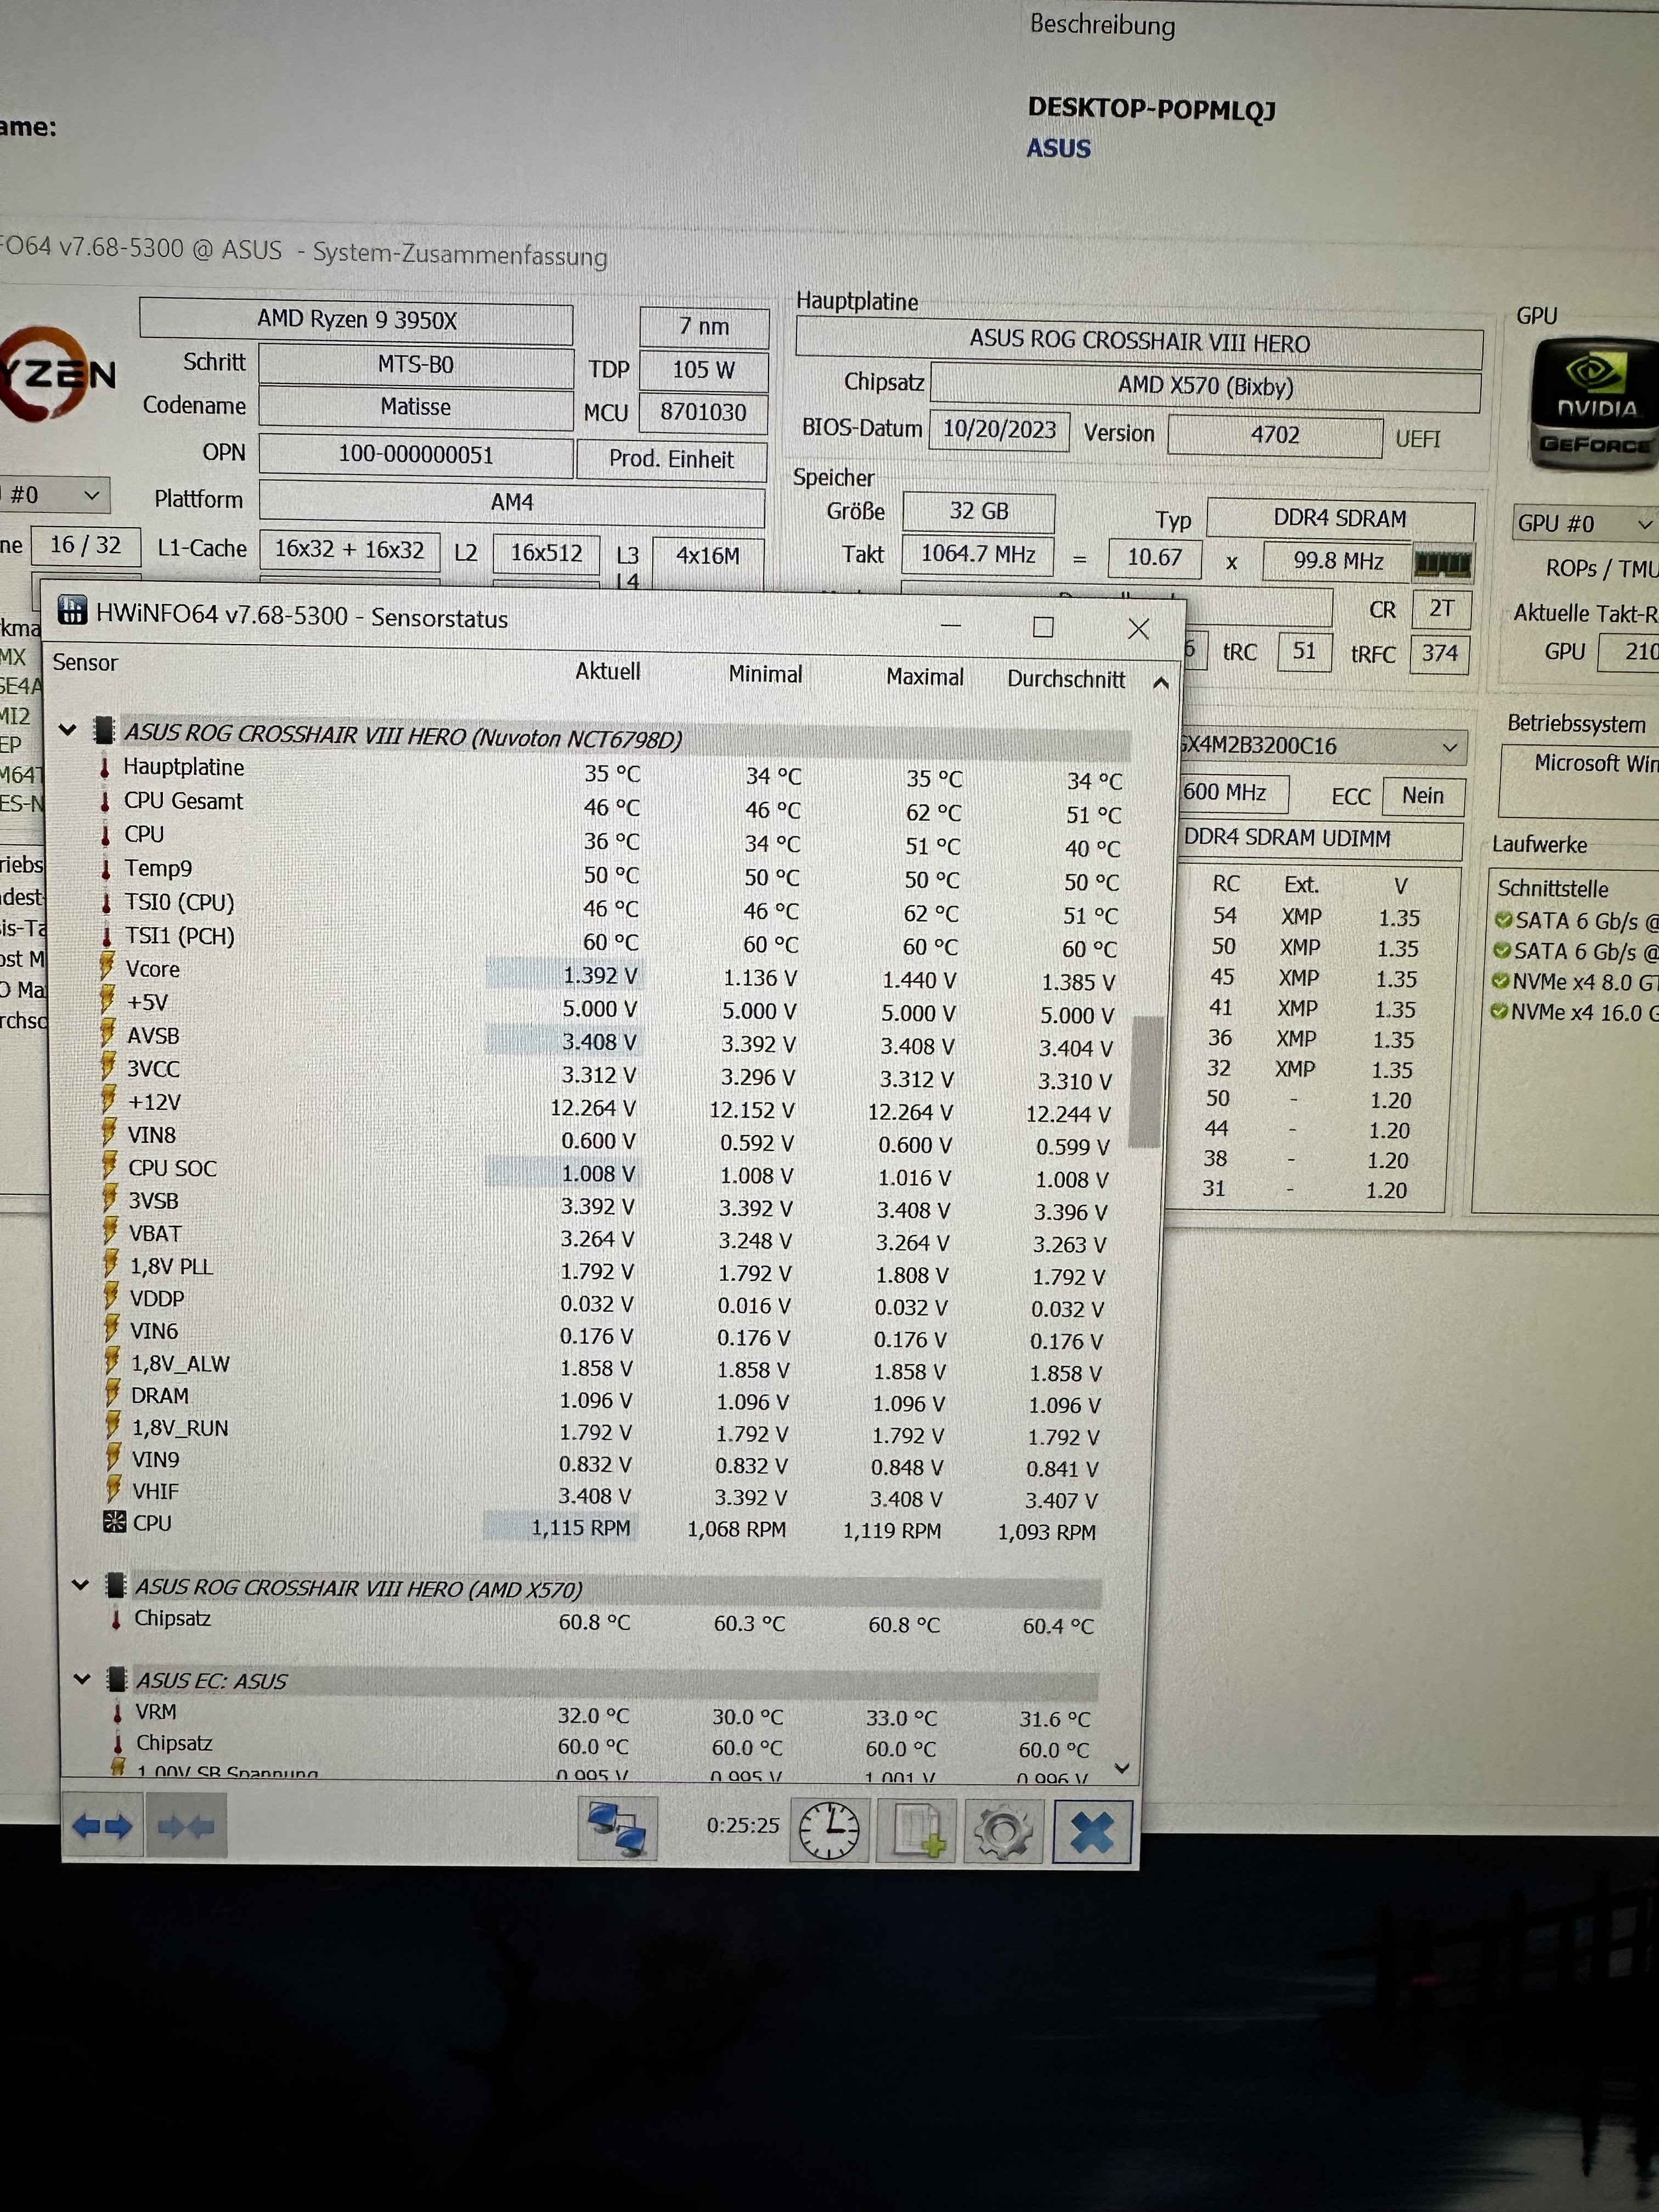Click the log file with plus icon
The height and width of the screenshot is (2212, 1659).
(x=917, y=1831)
